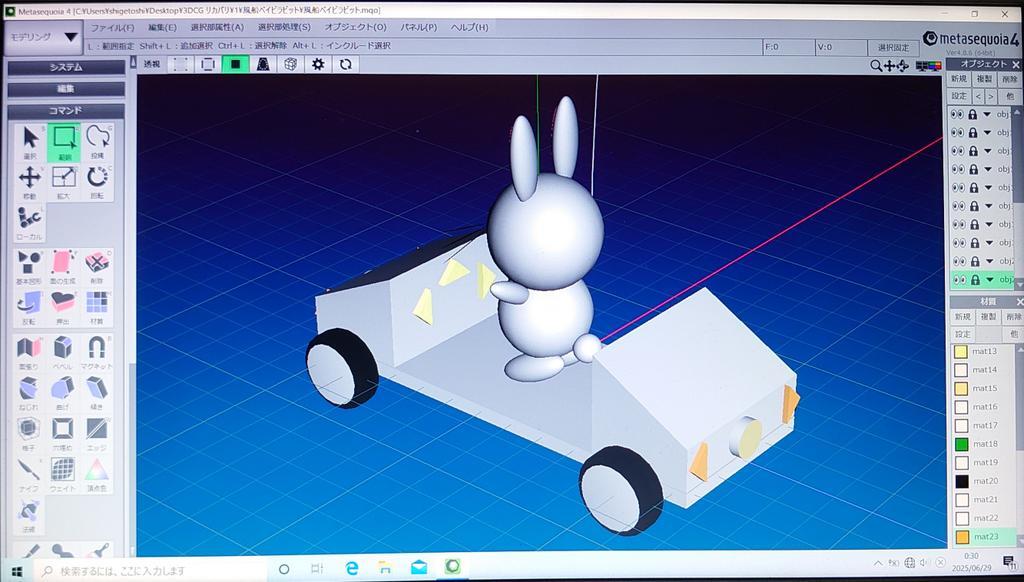Choose the ベベル bevel tool

(x=63, y=353)
